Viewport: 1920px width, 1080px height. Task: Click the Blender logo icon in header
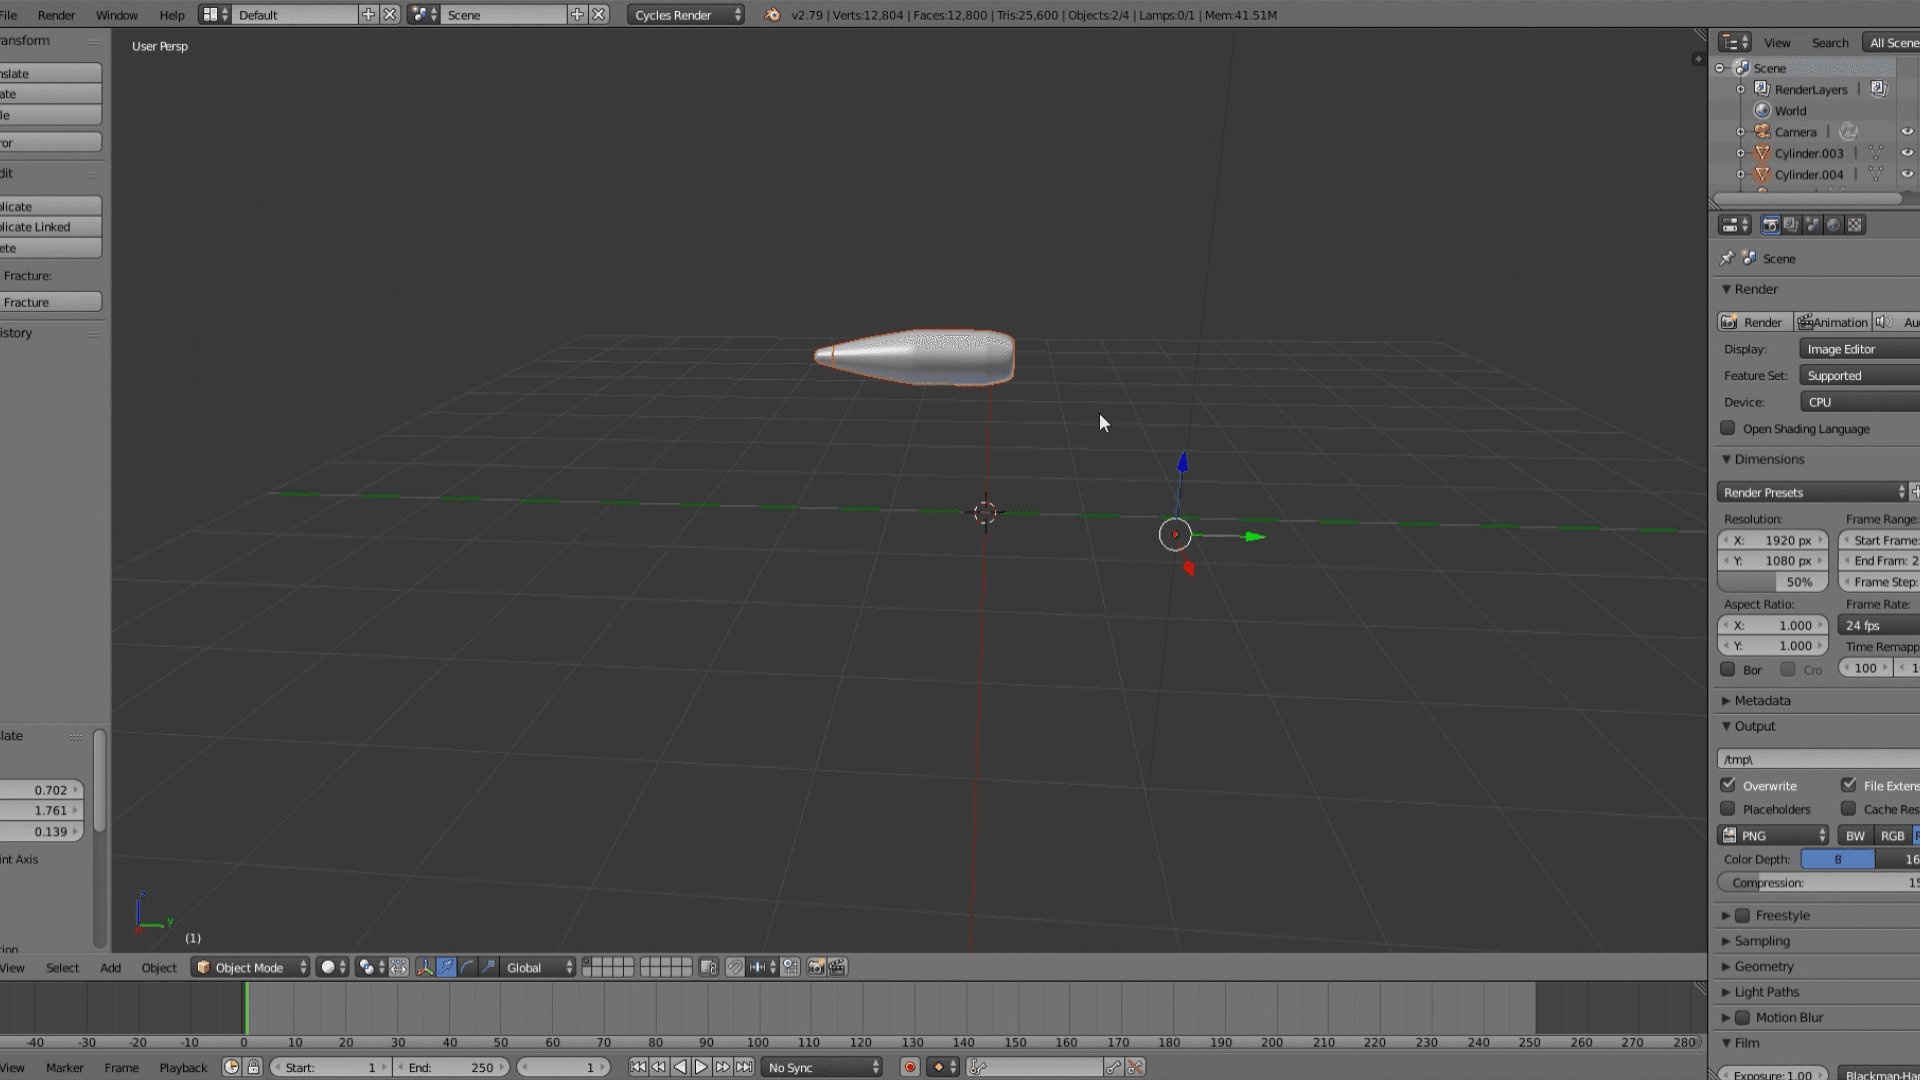point(772,15)
